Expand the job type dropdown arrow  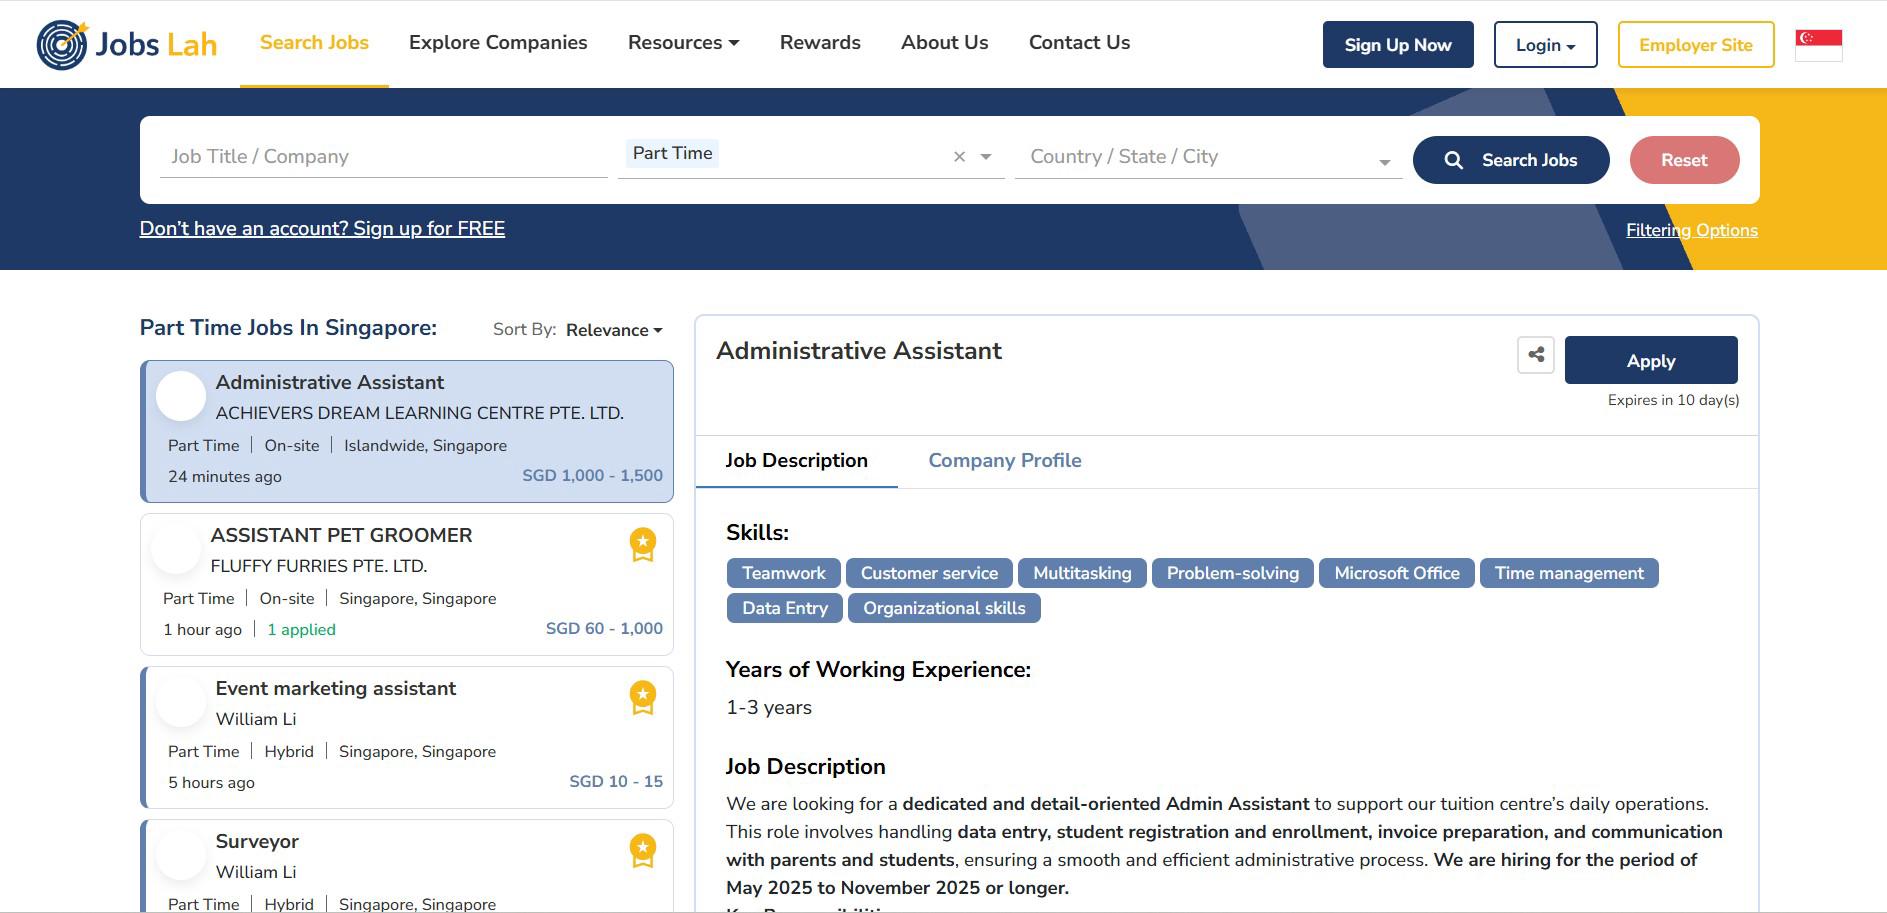pyautogui.click(x=986, y=157)
